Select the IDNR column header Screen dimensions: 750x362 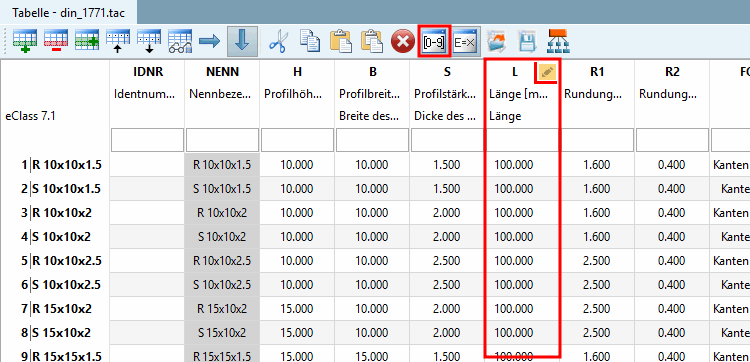point(148,72)
